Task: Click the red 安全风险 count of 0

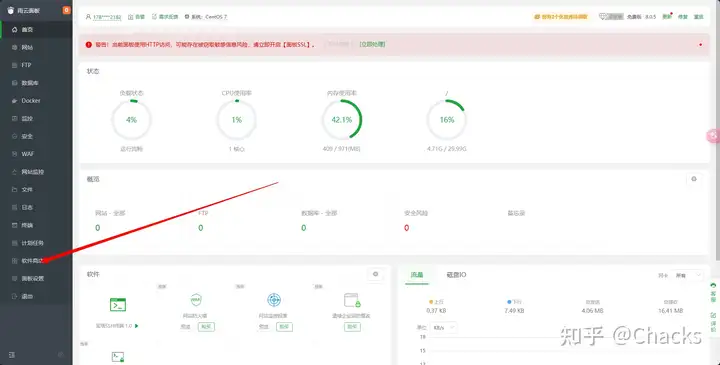Action: [x=406, y=228]
